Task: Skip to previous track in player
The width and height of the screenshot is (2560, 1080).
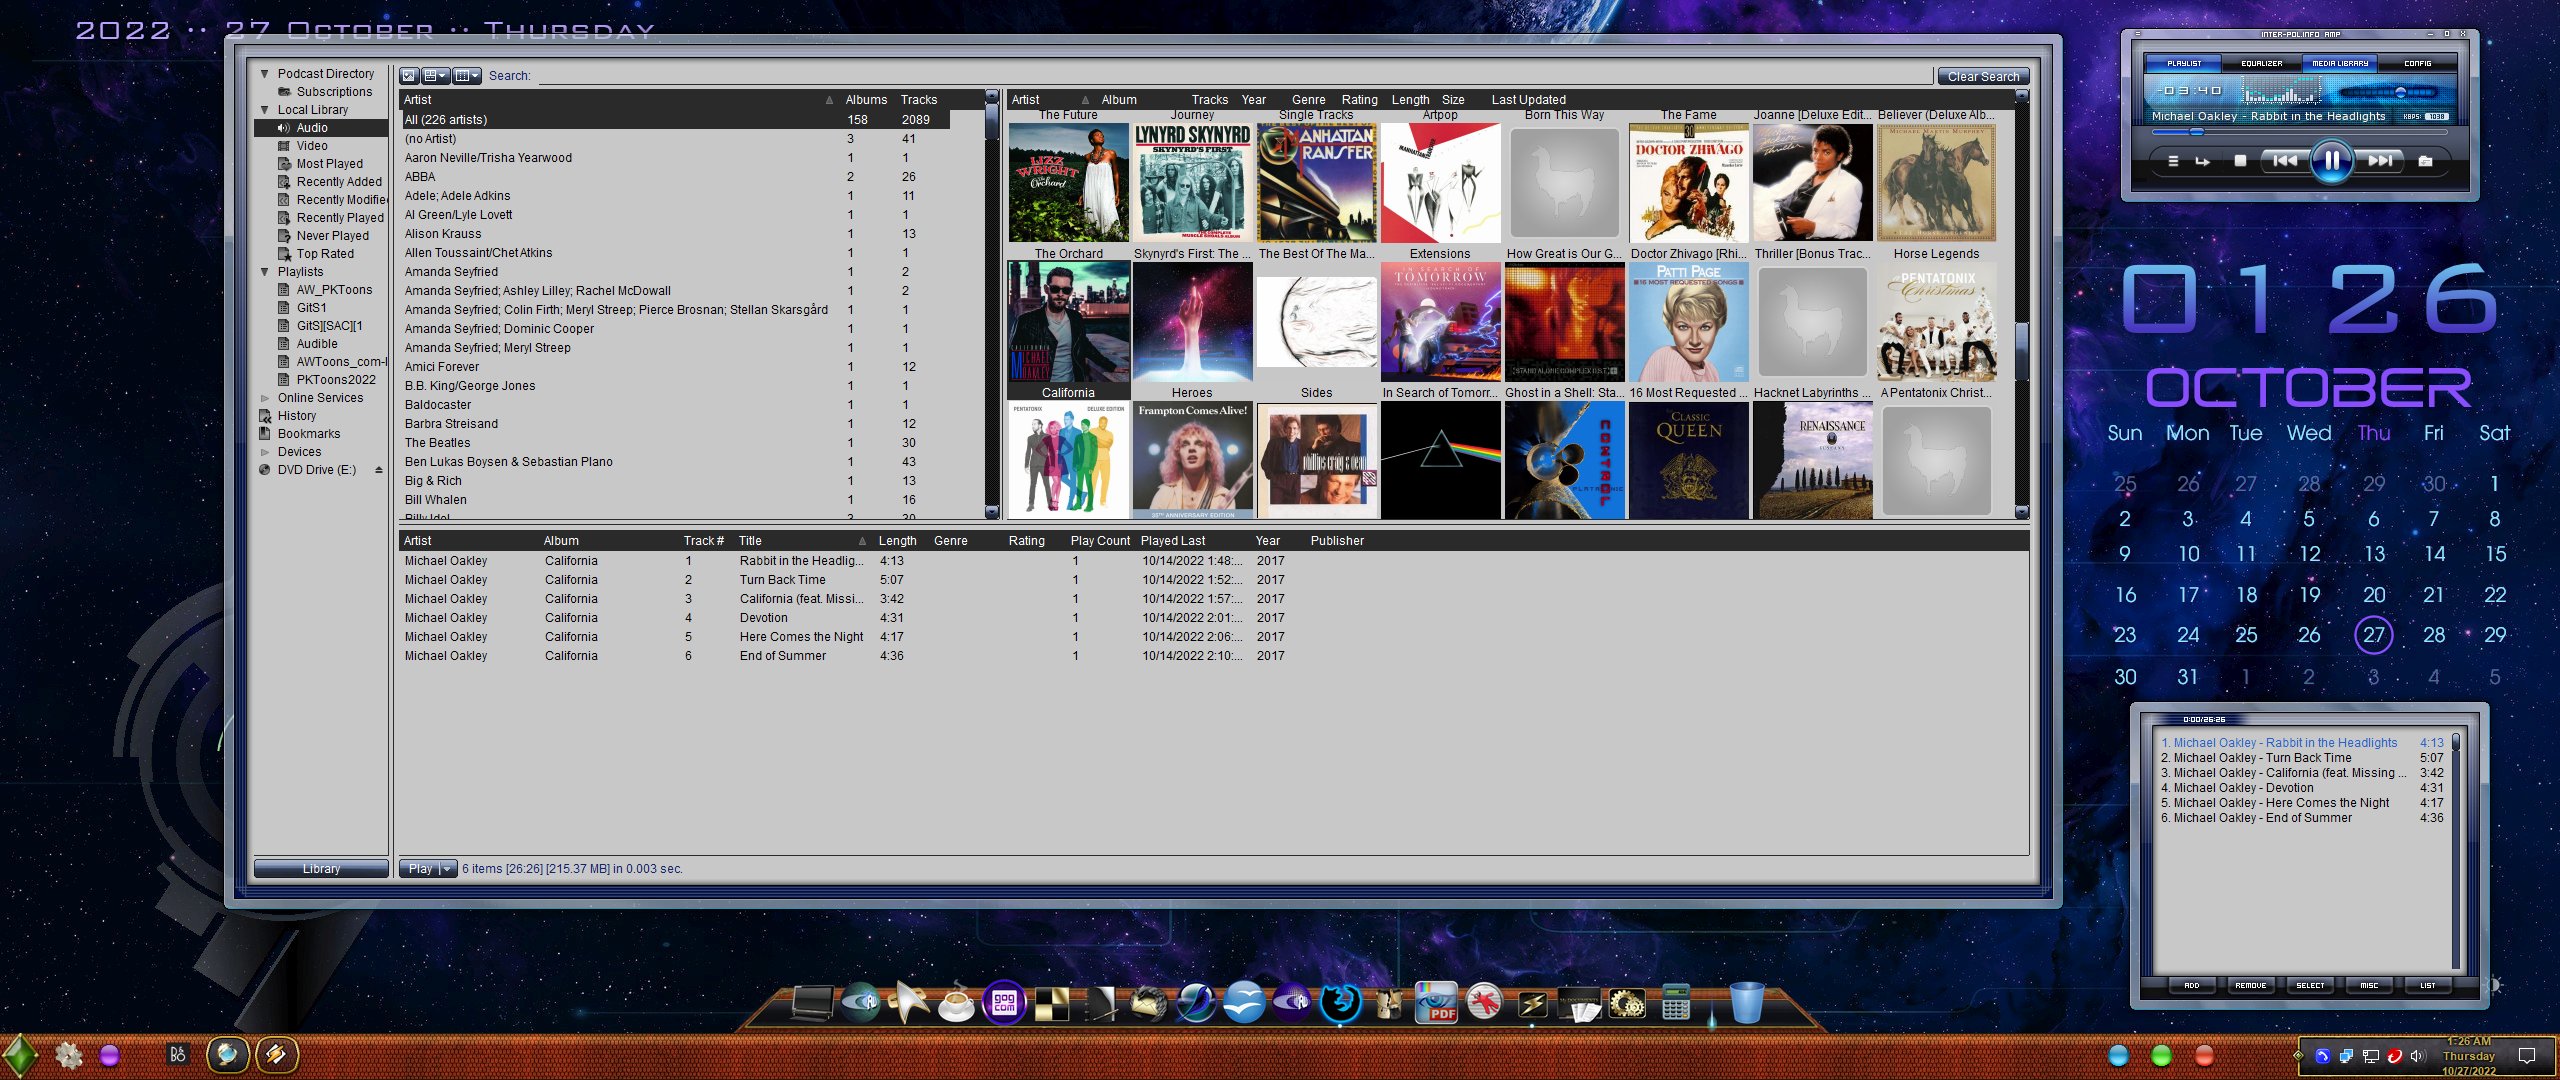Action: tap(2285, 160)
